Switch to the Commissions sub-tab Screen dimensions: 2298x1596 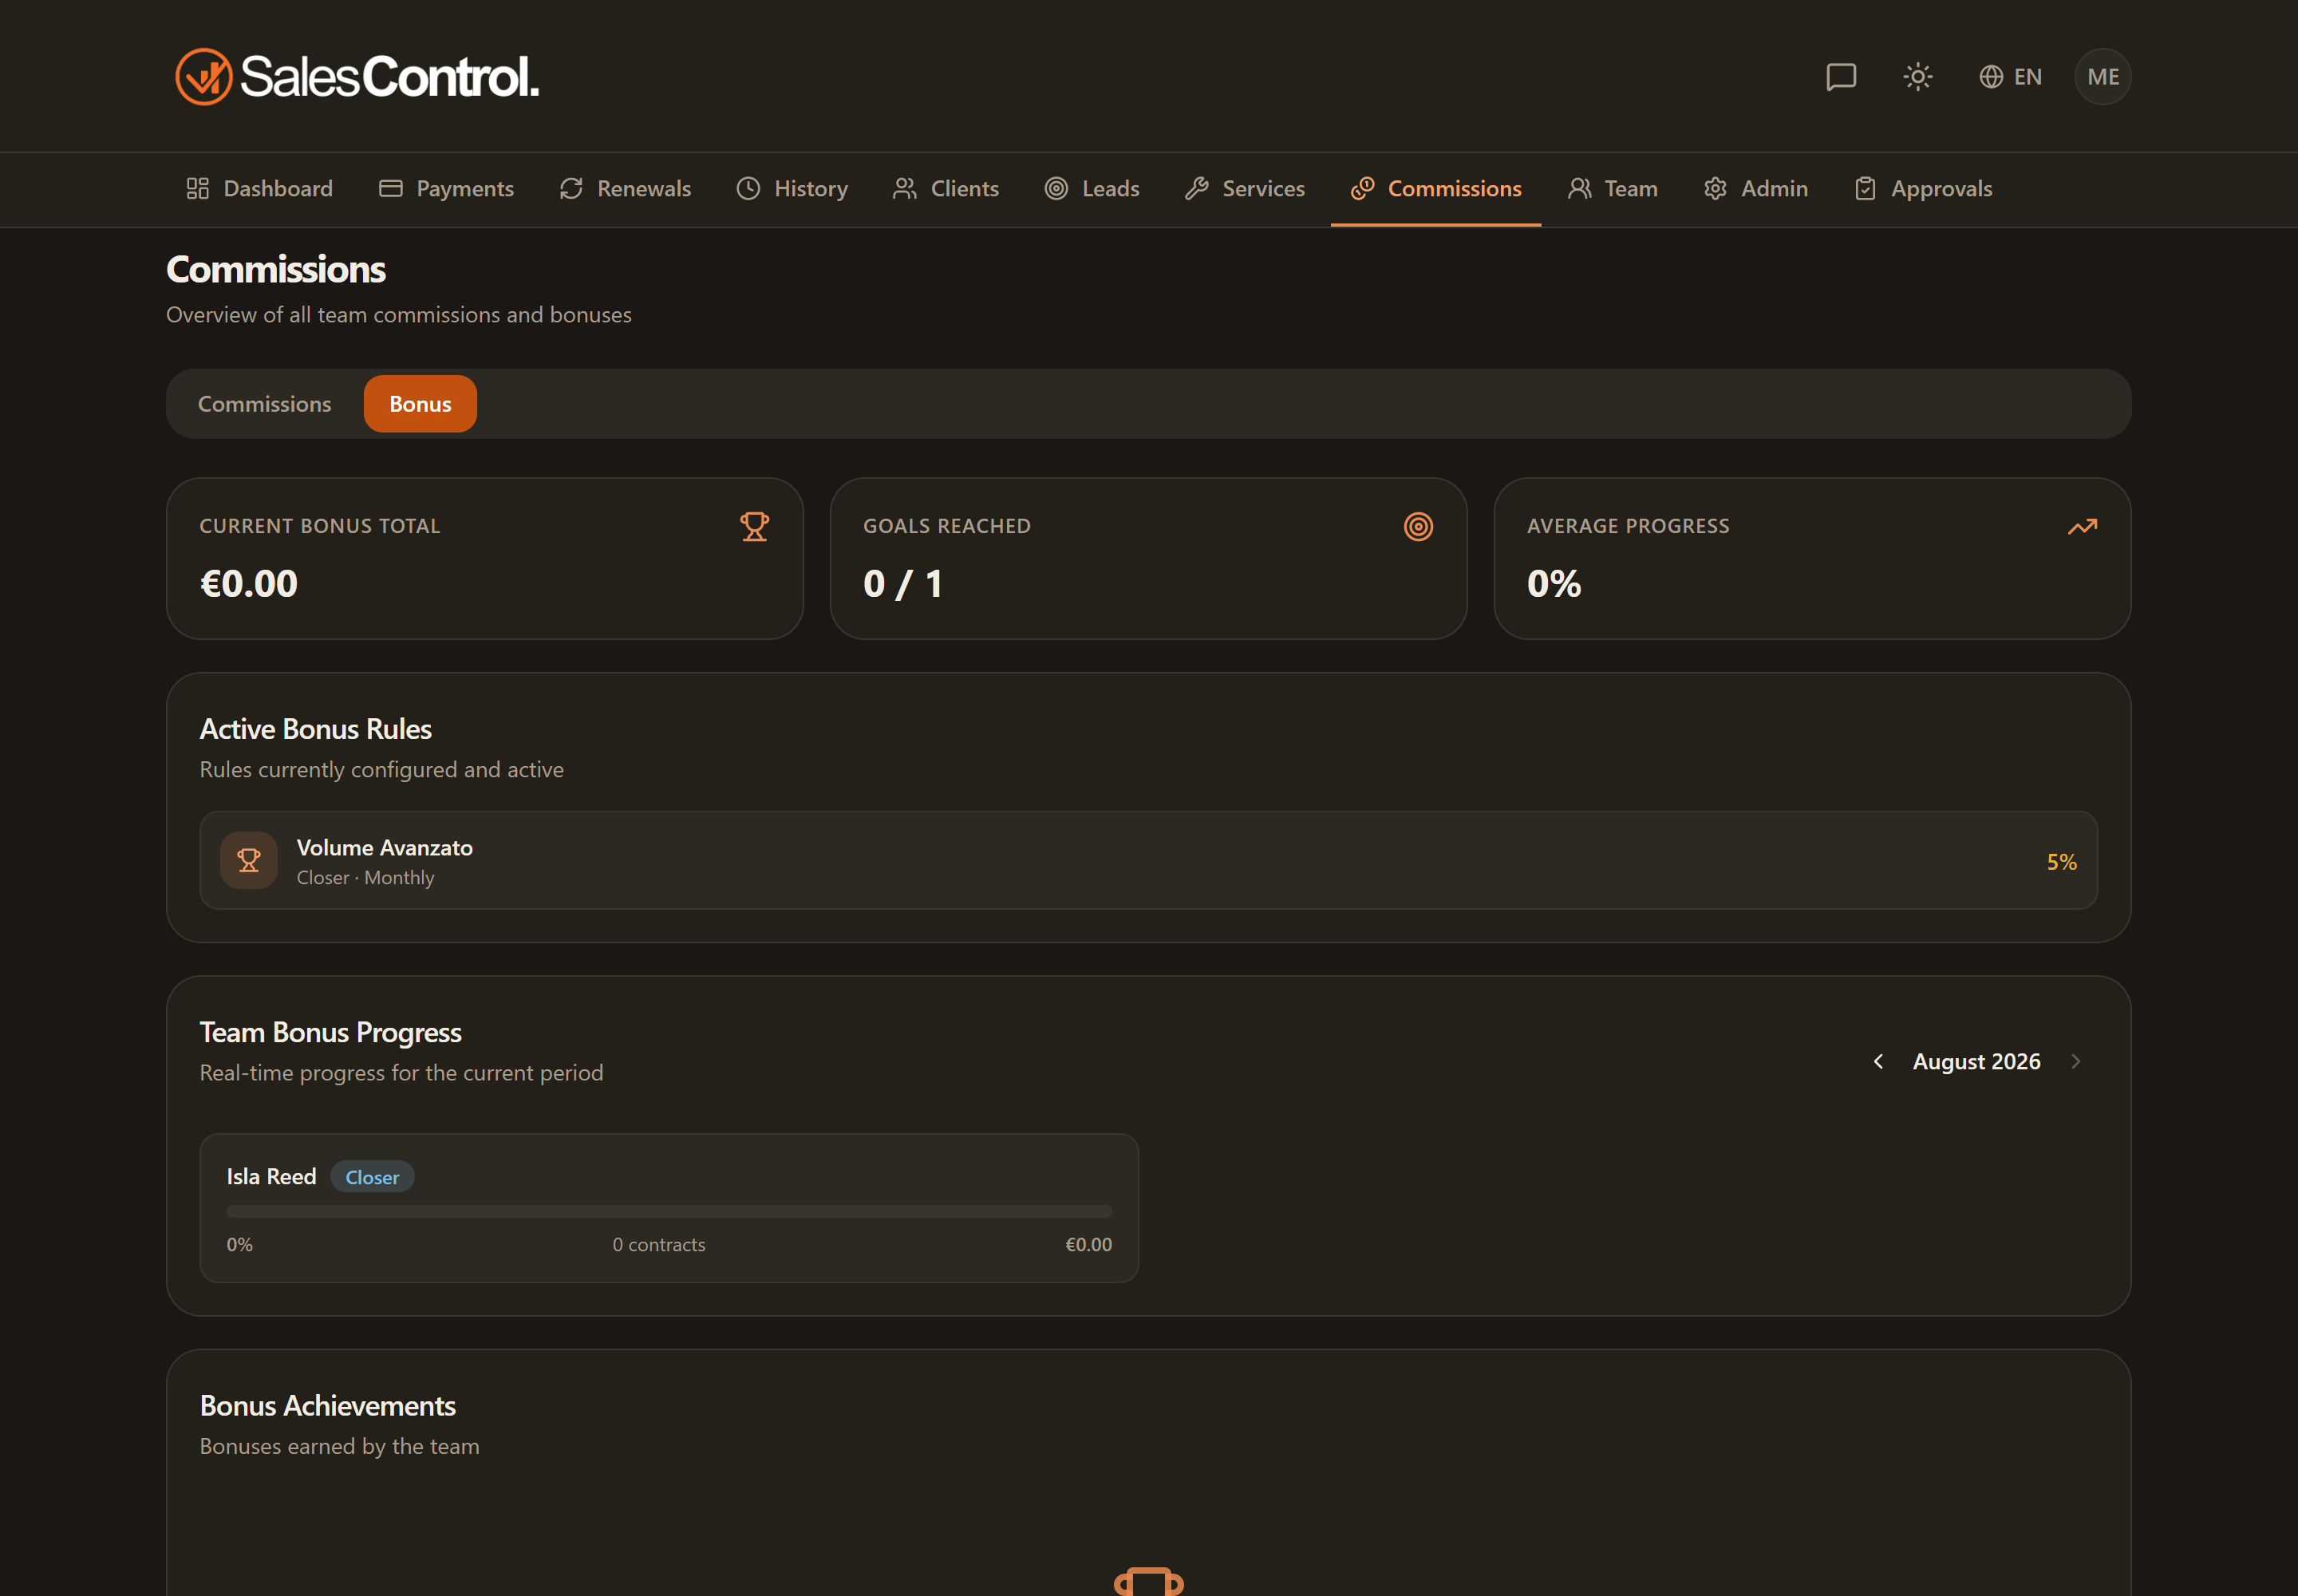point(265,404)
